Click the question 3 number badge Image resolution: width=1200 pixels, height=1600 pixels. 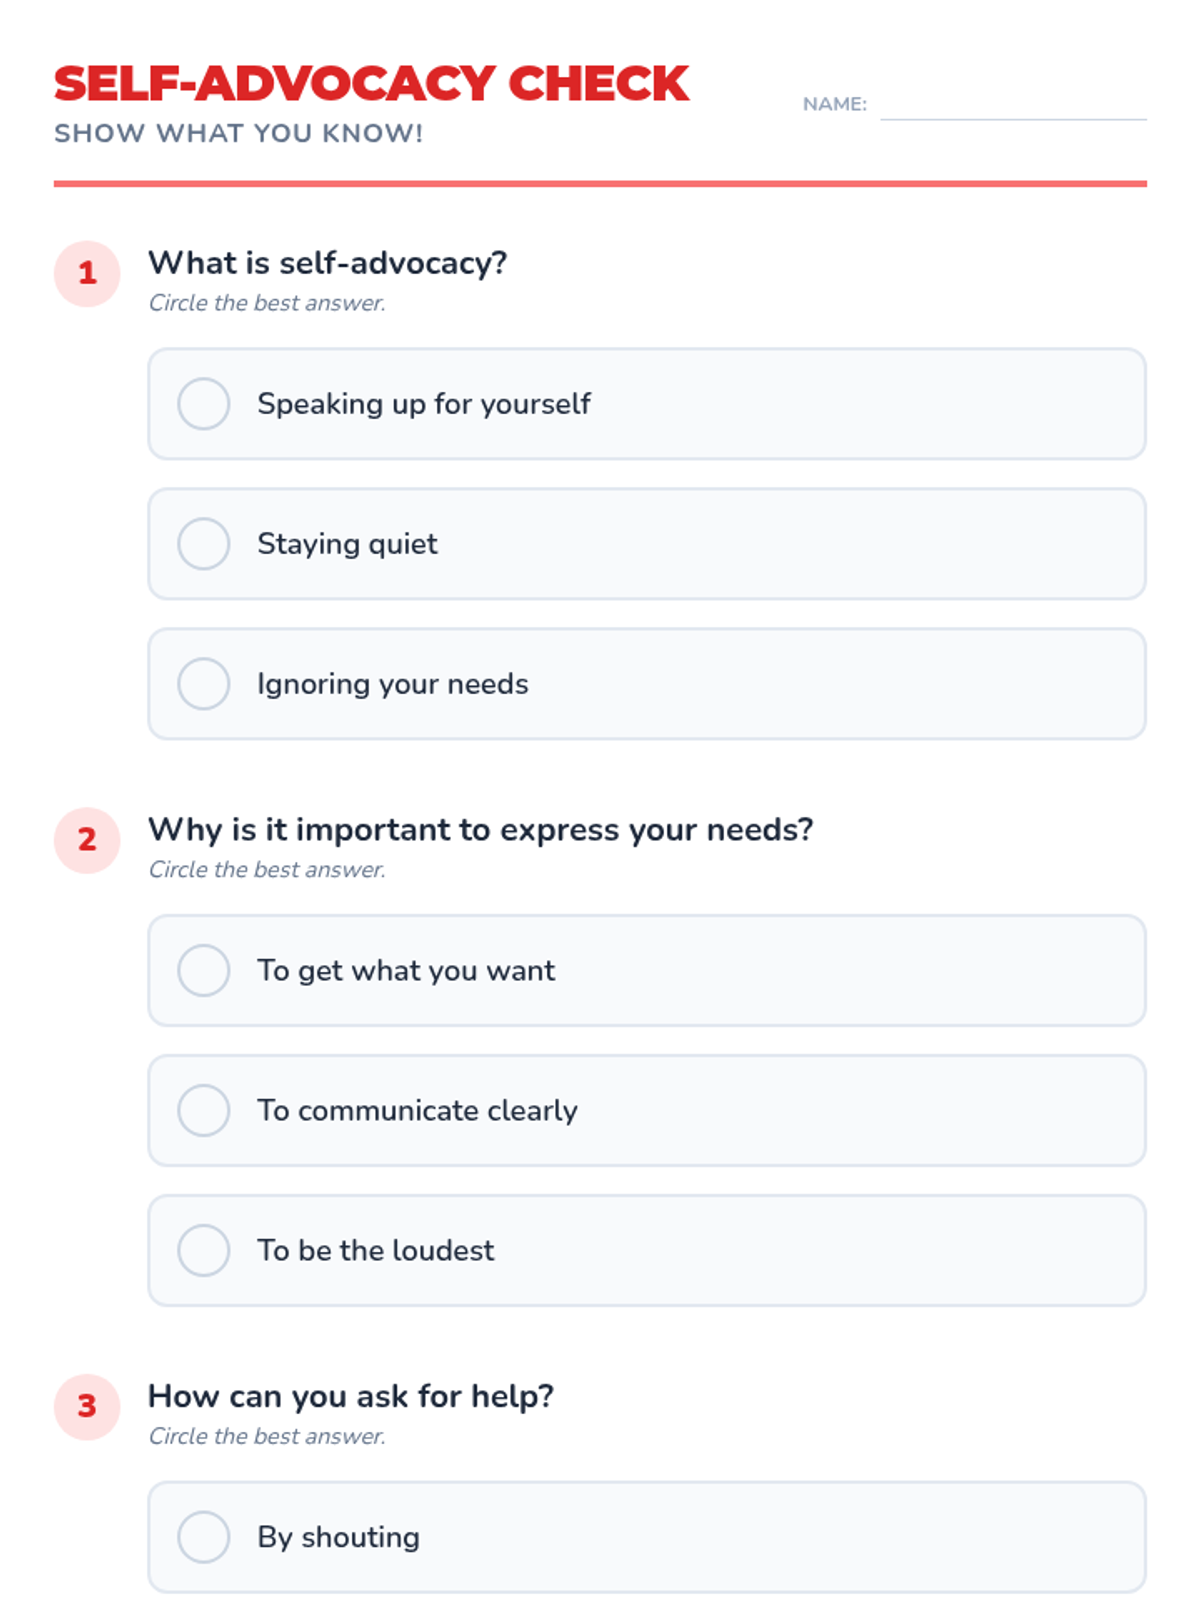tap(87, 1406)
